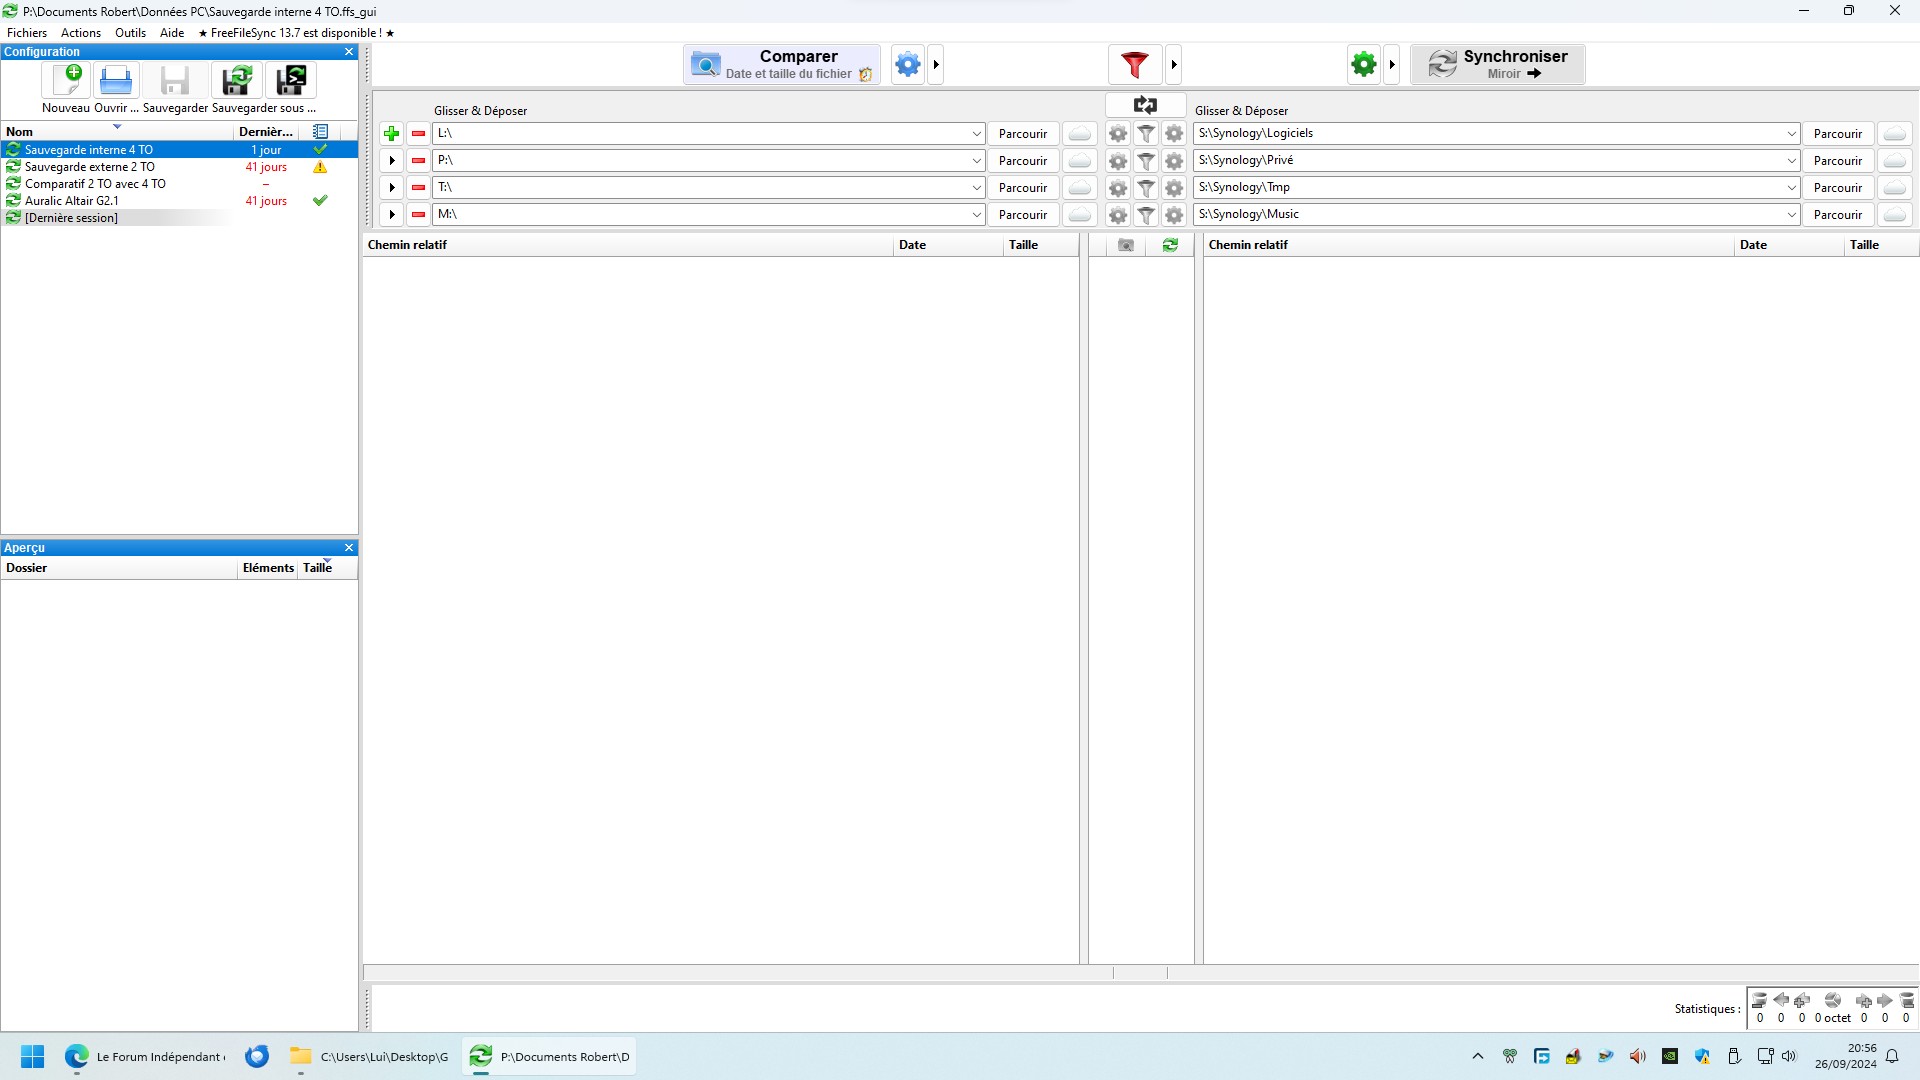The width and height of the screenshot is (1920, 1080).
Task: Click FreeFileSync 13.7 est disponible notice
Action: pos(296,33)
